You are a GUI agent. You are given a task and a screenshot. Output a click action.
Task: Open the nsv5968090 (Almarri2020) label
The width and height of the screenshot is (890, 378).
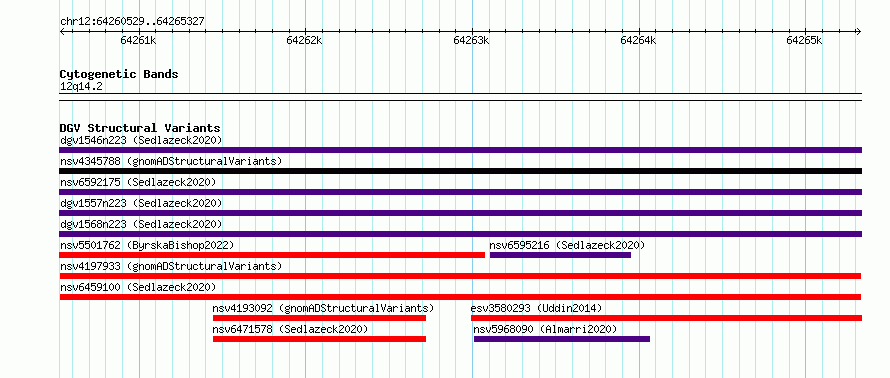(x=545, y=329)
